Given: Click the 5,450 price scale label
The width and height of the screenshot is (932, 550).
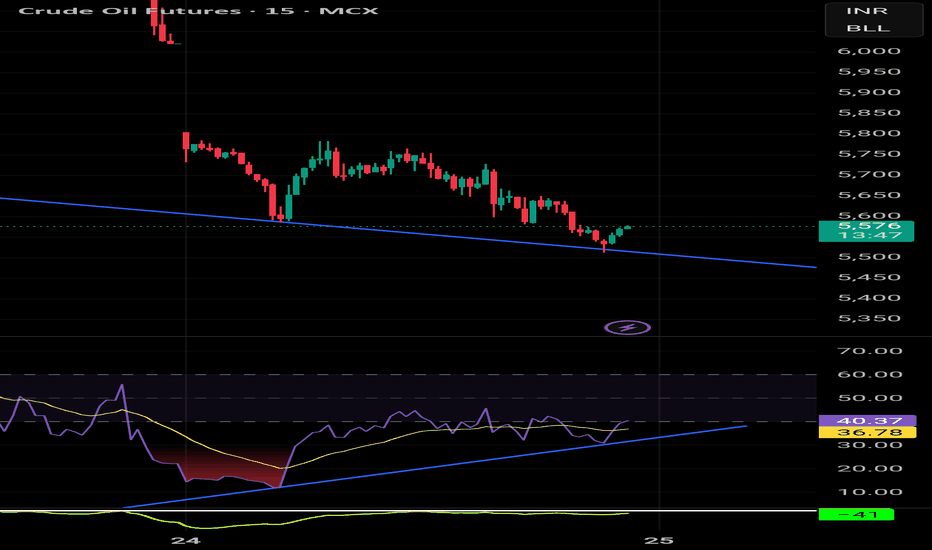Looking at the screenshot, I should click(x=869, y=278).
